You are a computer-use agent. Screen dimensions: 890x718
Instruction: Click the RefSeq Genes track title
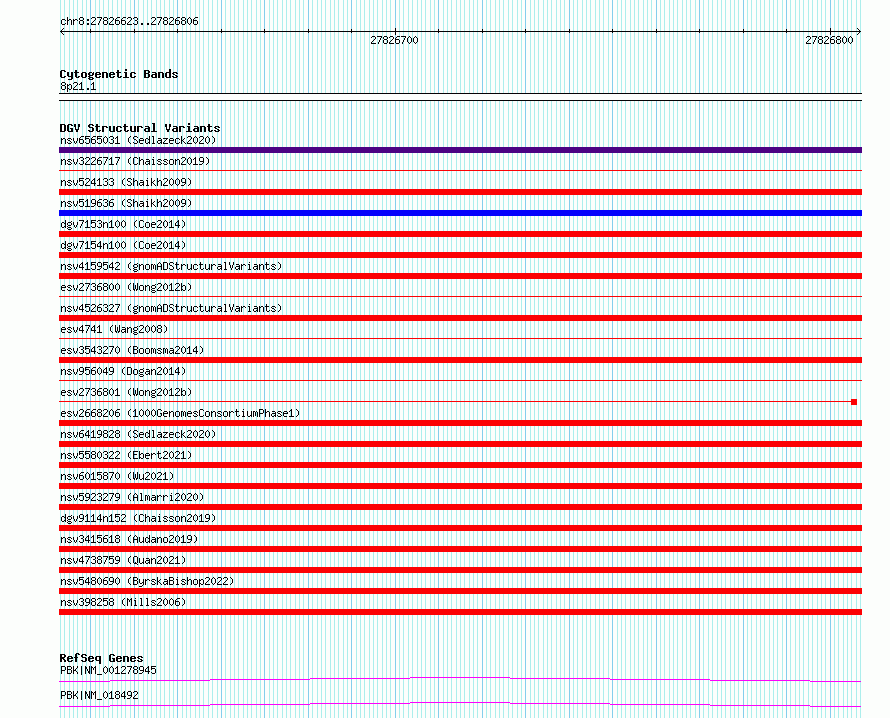point(101,658)
